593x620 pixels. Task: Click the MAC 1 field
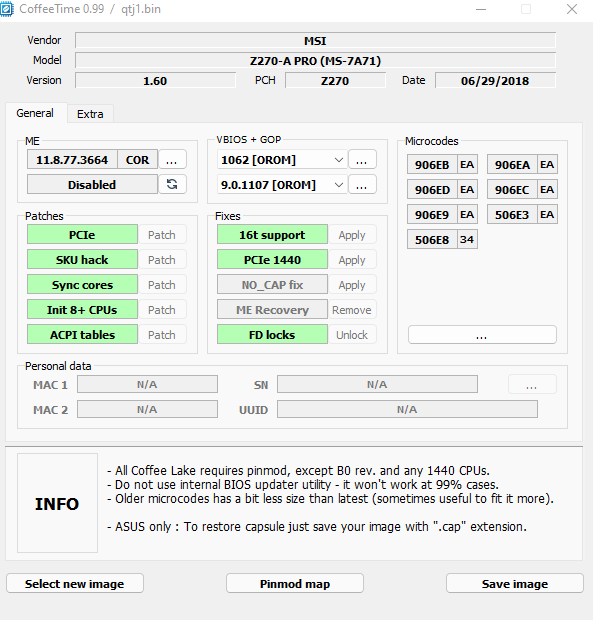pyautogui.click(x=147, y=384)
